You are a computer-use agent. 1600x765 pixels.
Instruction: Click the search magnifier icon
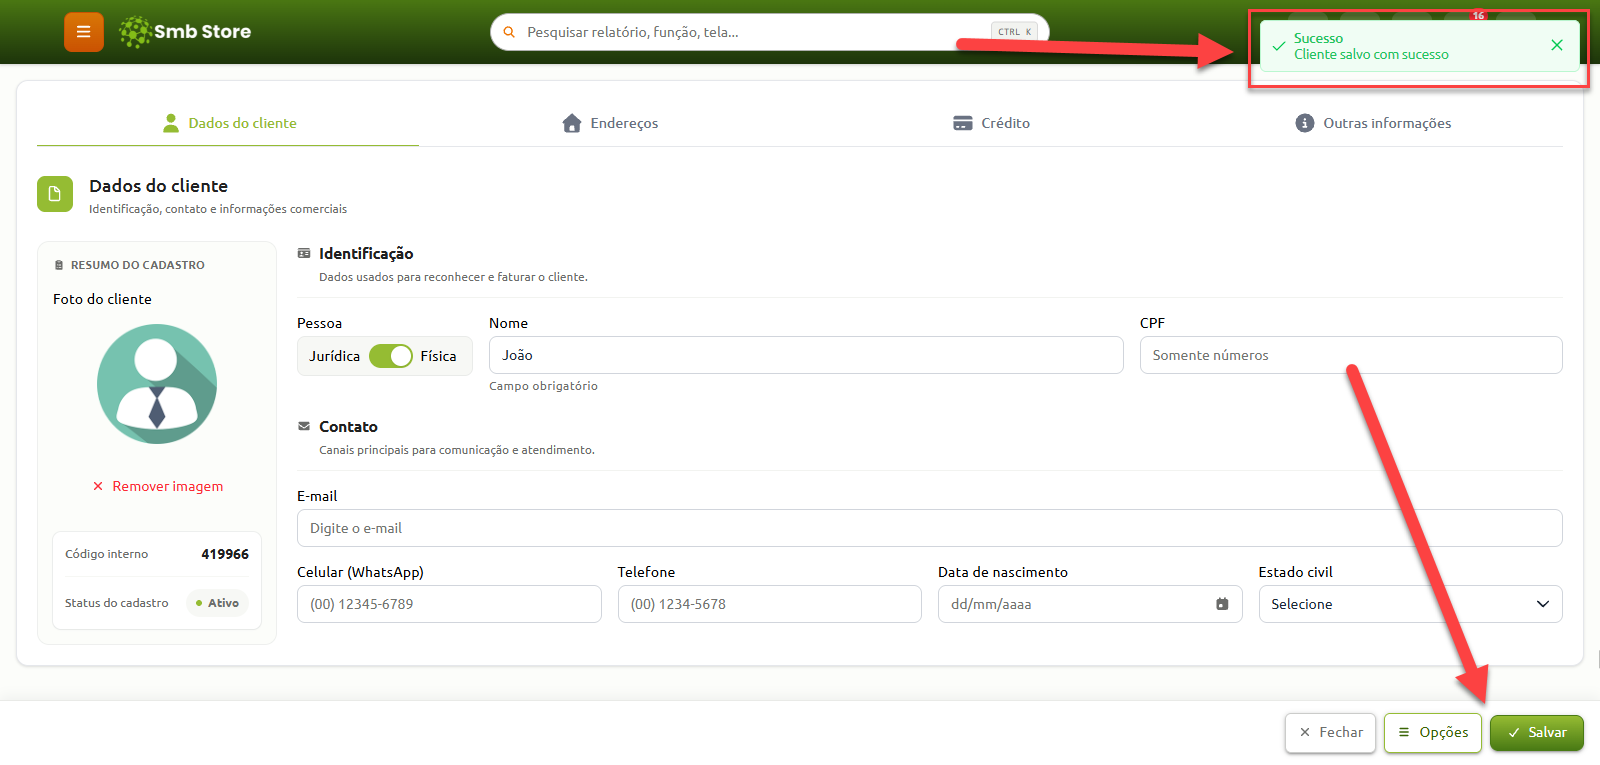[x=509, y=32]
